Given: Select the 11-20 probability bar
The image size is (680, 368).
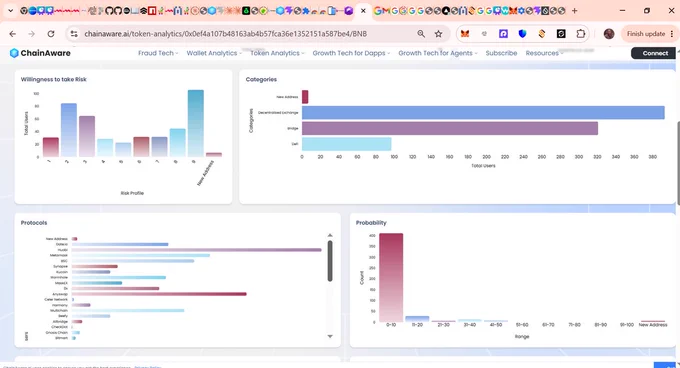Looking at the screenshot, I should 417,319.
